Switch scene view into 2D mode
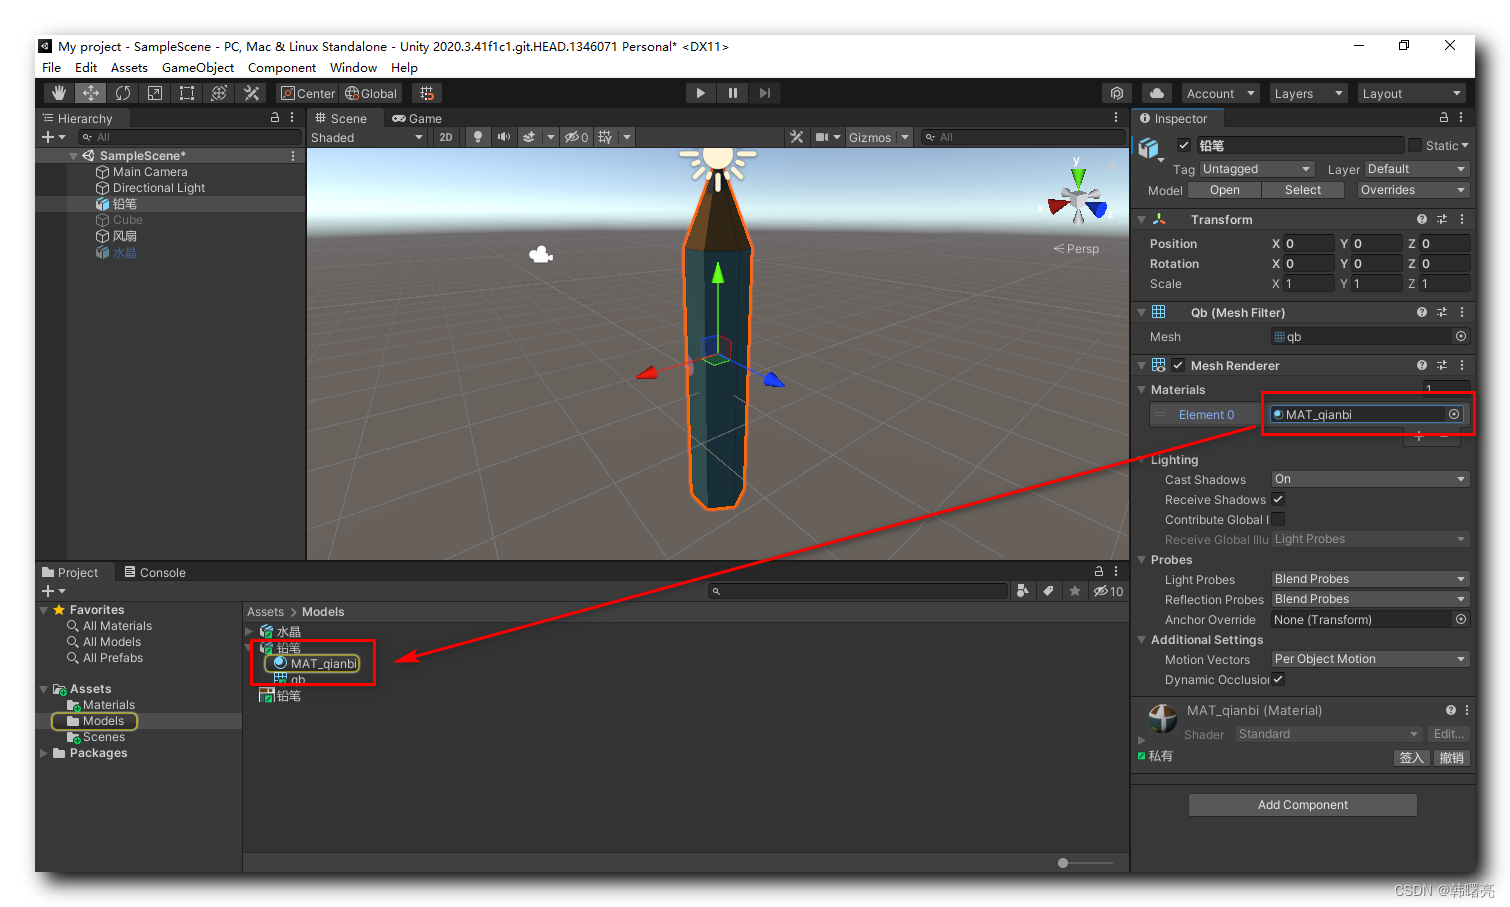1510x907 pixels. 446,137
